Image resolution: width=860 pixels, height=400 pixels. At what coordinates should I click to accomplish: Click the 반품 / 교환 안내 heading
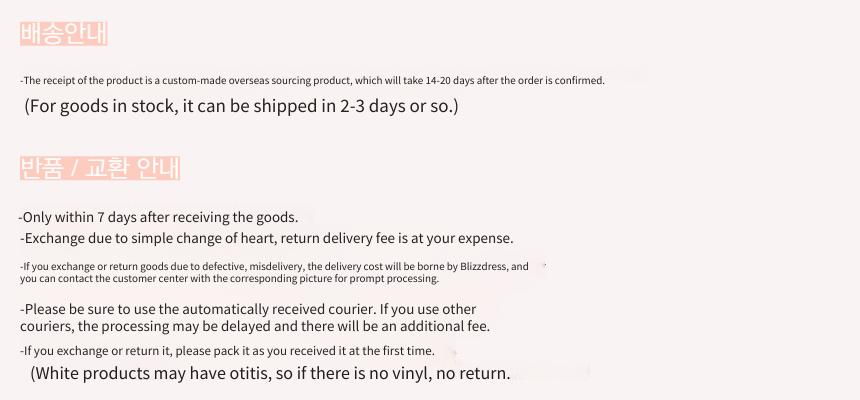[x=100, y=168]
